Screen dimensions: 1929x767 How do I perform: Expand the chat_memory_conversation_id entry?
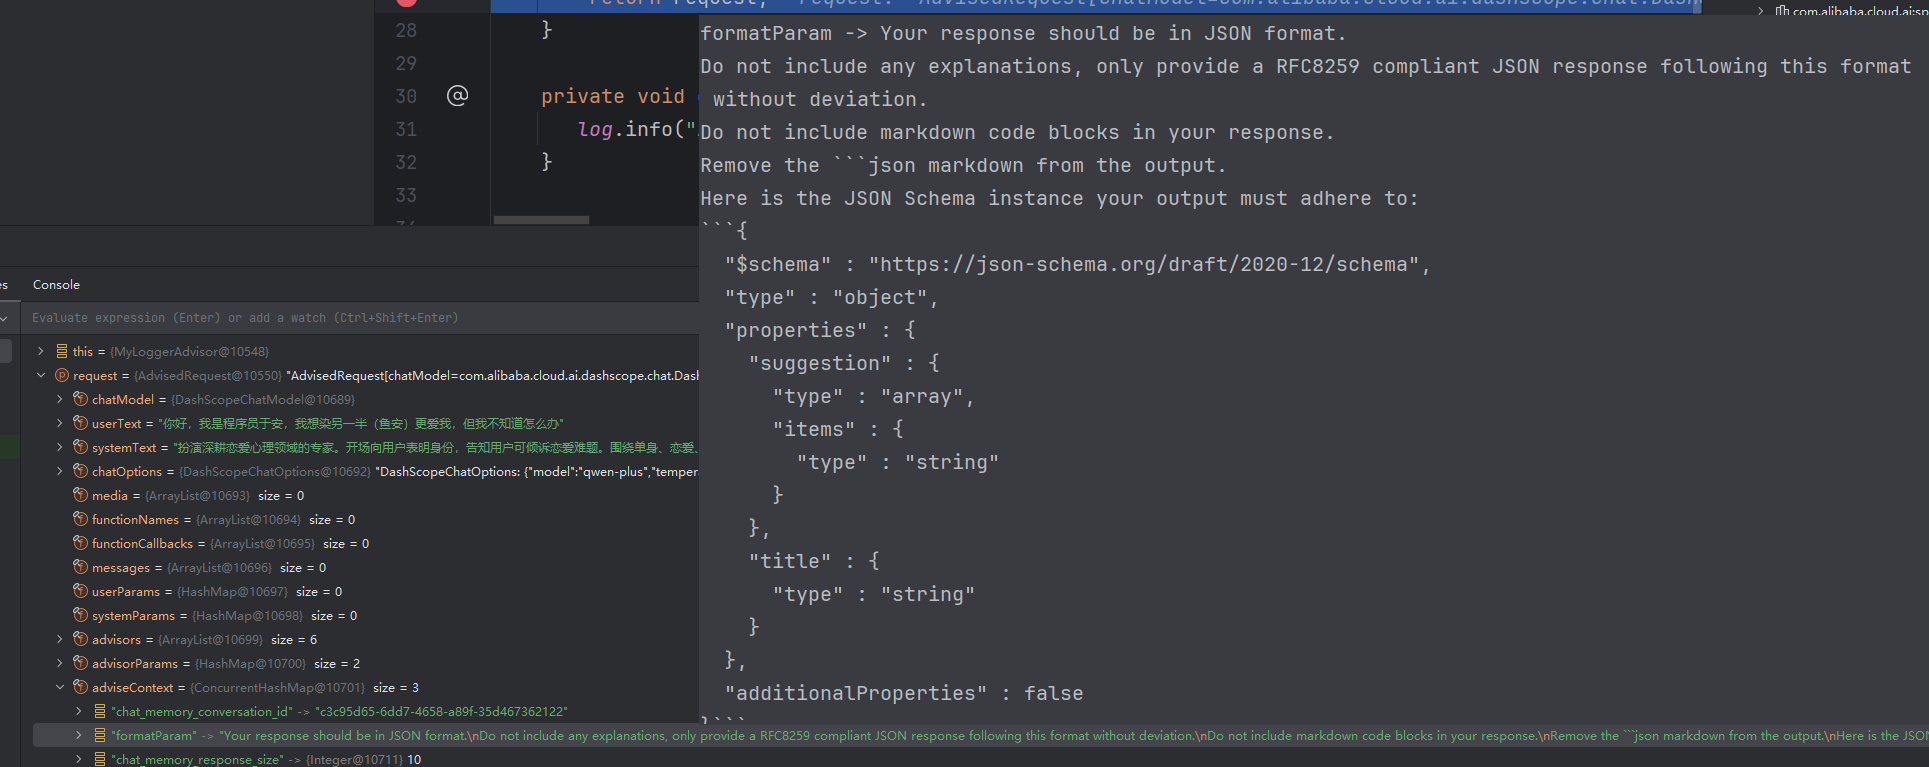78,711
